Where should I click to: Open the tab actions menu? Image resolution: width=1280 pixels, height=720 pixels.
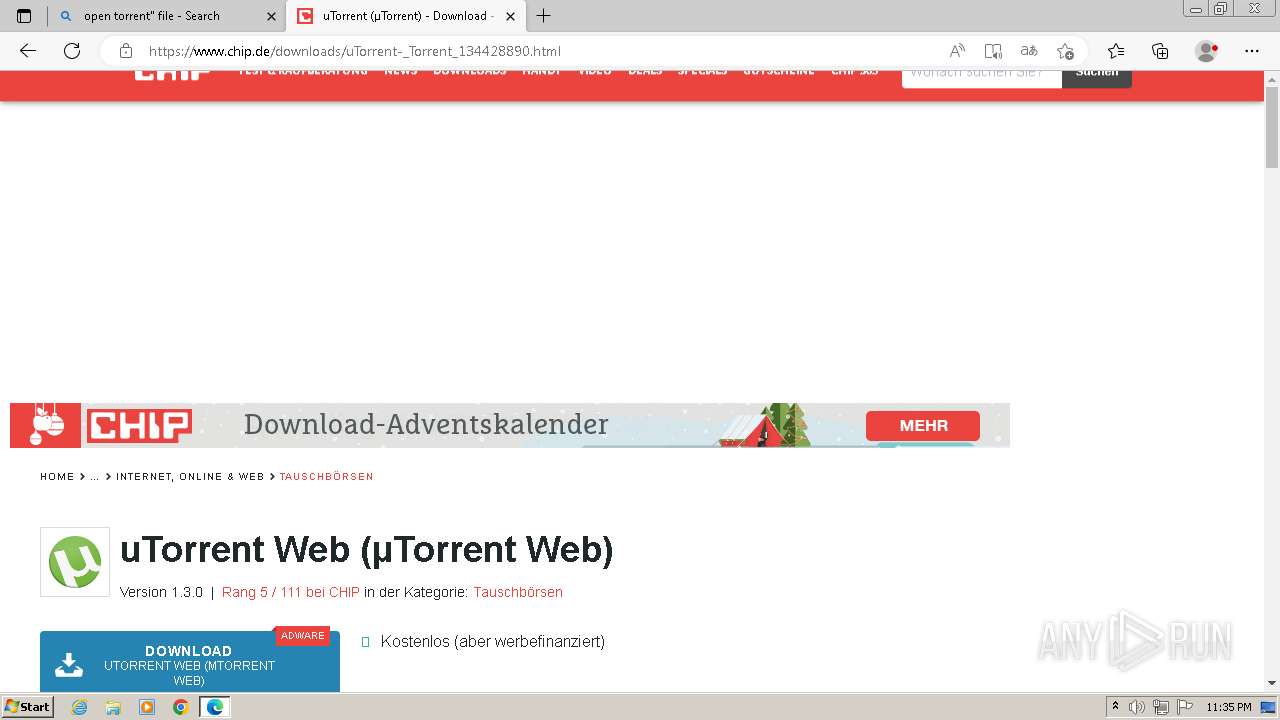click(24, 16)
